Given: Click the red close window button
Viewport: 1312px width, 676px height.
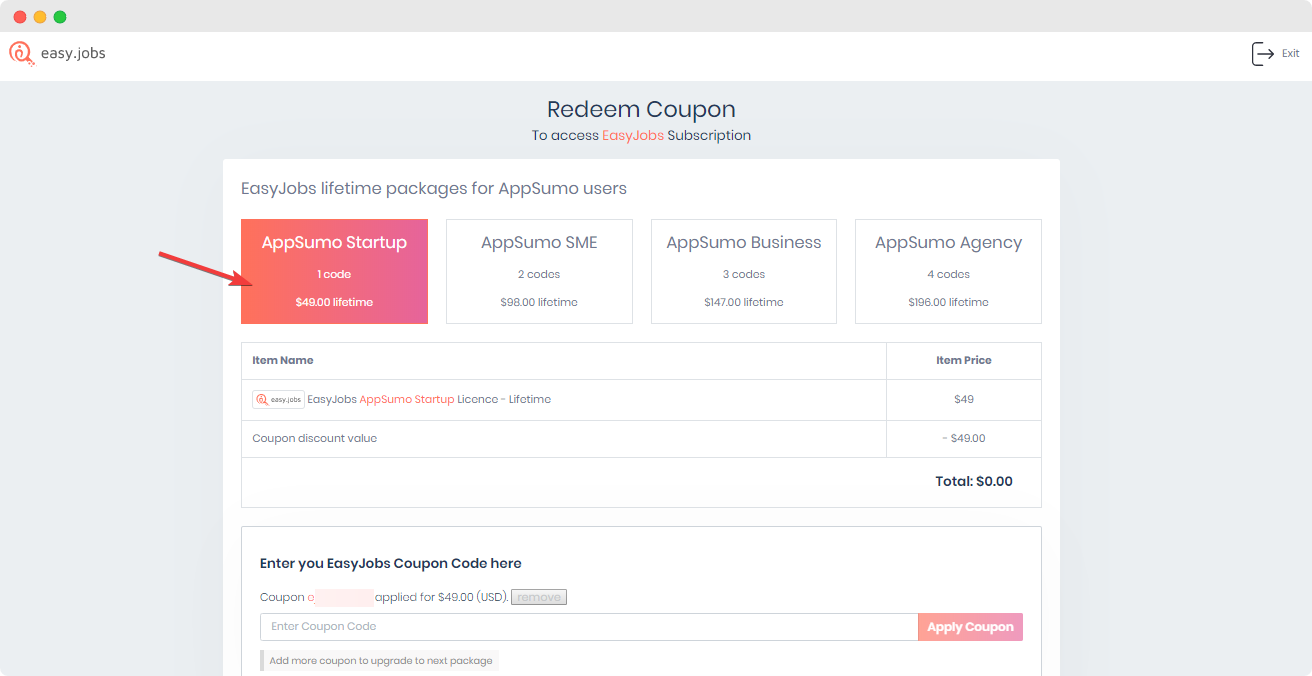Looking at the screenshot, I should pos(20,17).
